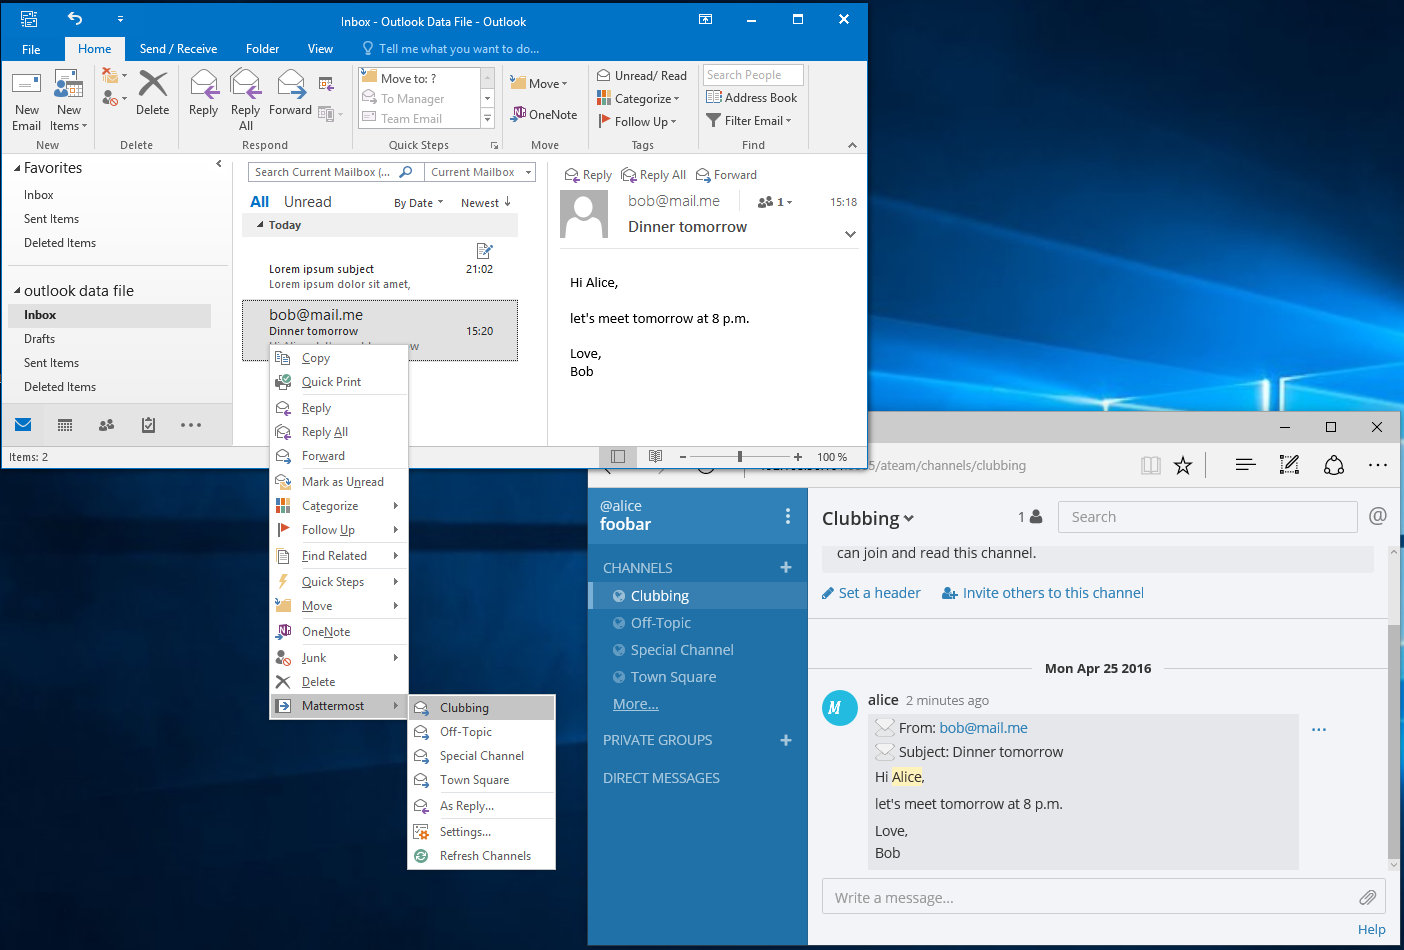Image resolution: width=1404 pixels, height=950 pixels.
Task: Open Clubbing channel header dropdown
Action: click(x=867, y=518)
